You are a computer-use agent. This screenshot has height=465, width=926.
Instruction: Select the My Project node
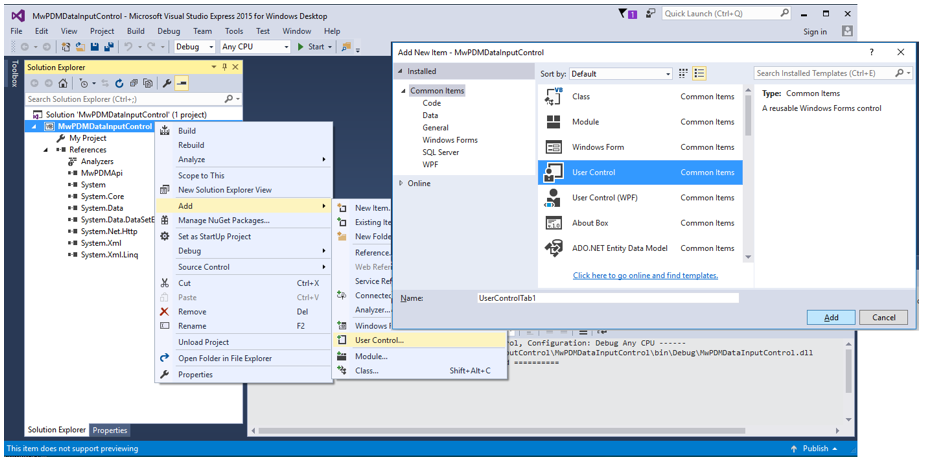(x=87, y=138)
